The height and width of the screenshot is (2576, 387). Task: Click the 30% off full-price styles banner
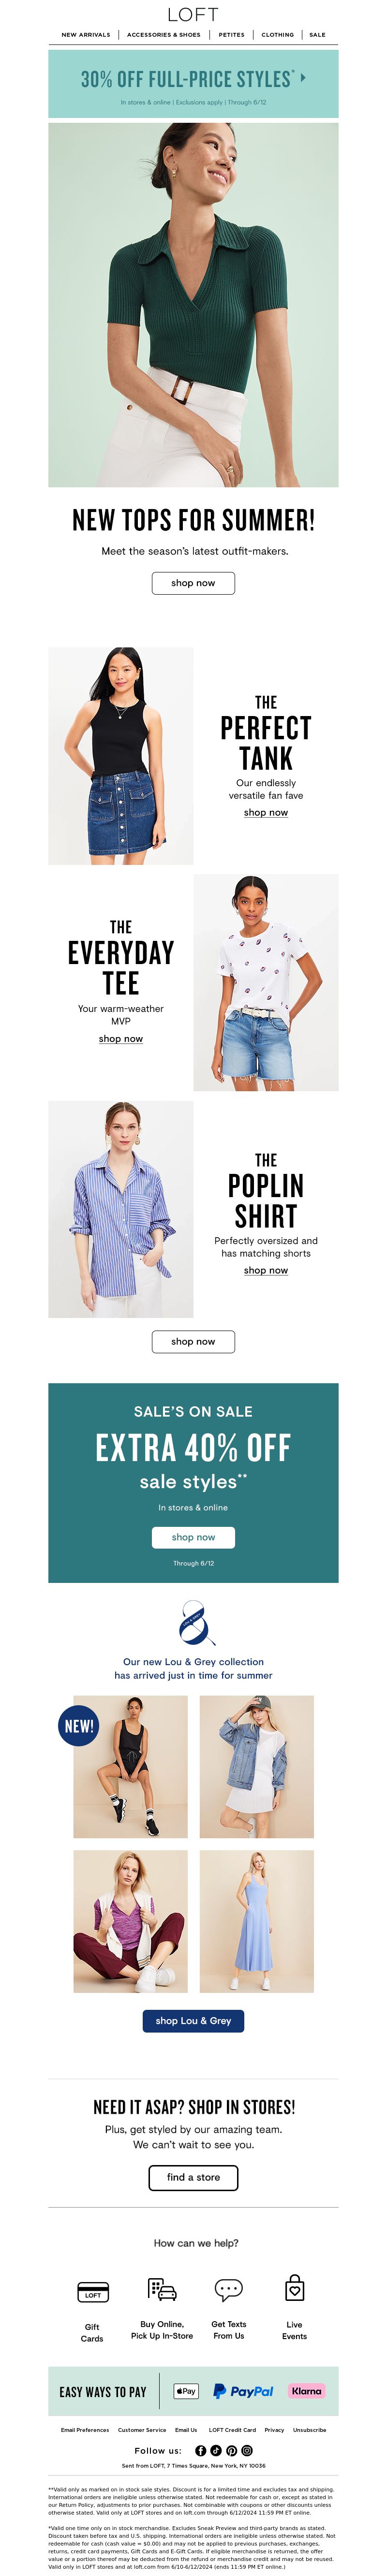pos(193,84)
